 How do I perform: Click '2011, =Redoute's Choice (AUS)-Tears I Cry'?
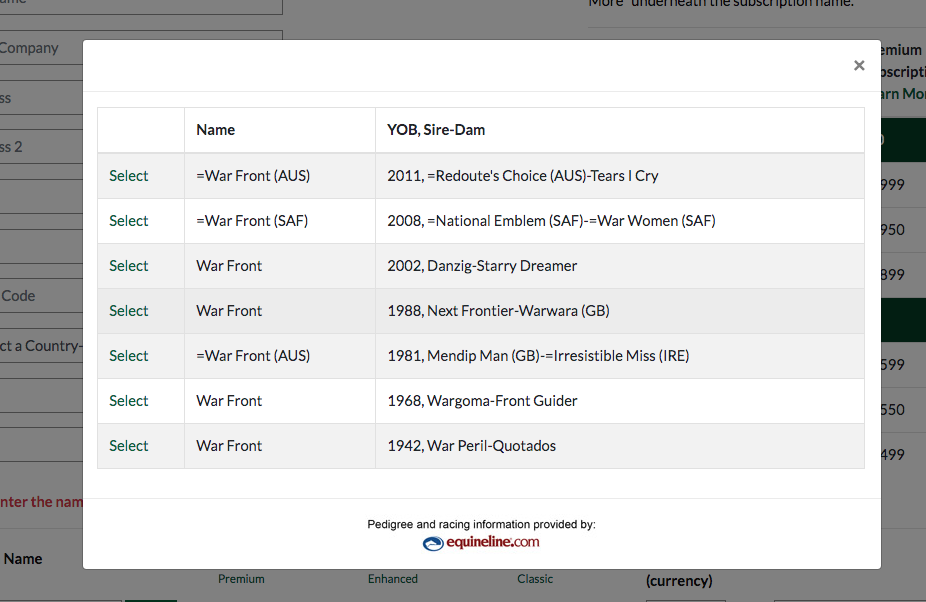[x=523, y=176]
